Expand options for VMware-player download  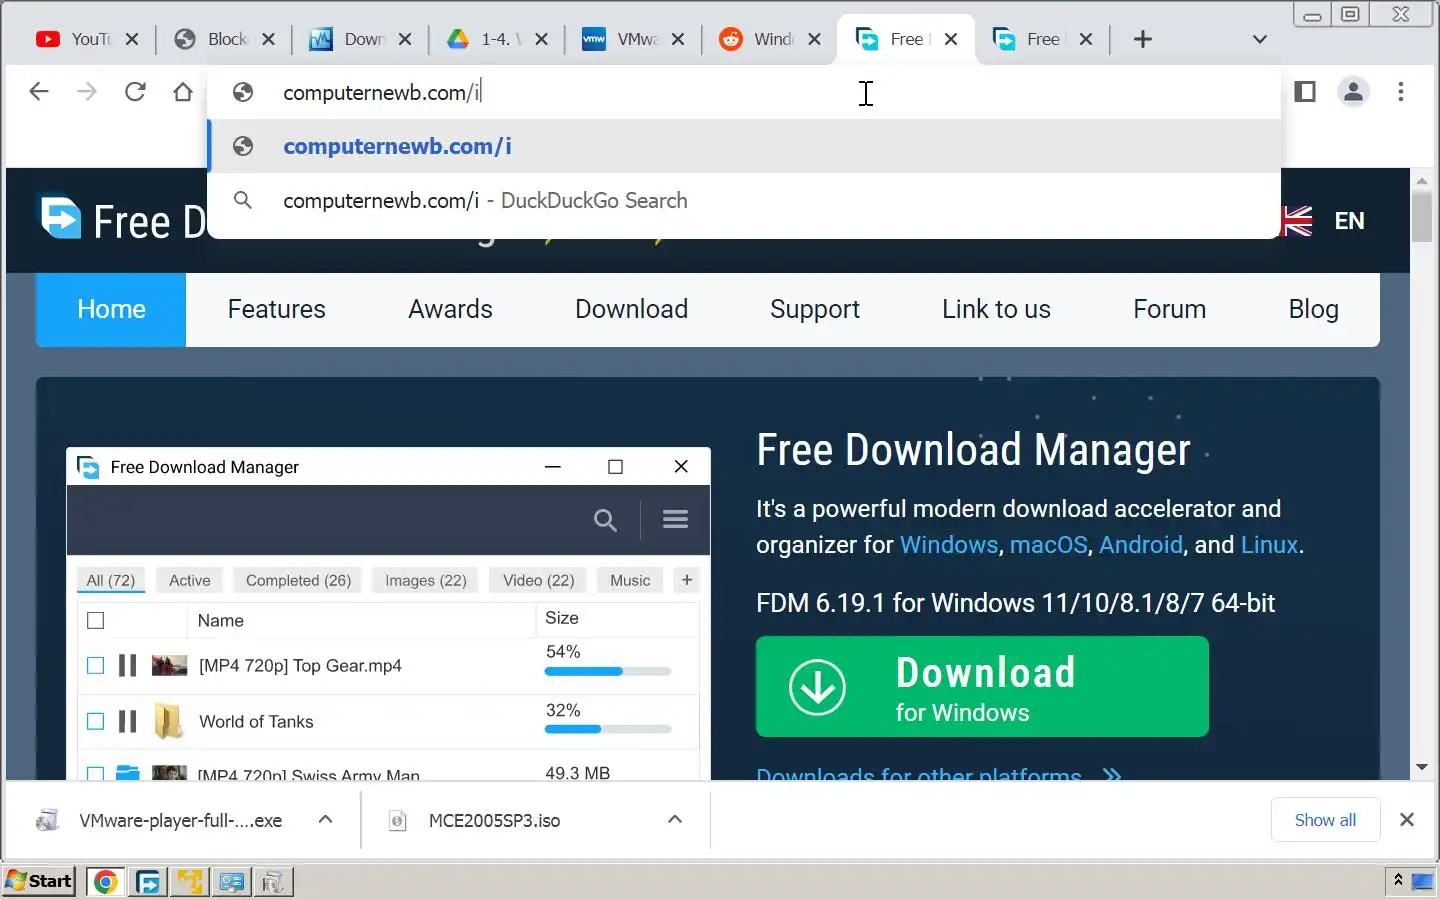[325, 819]
